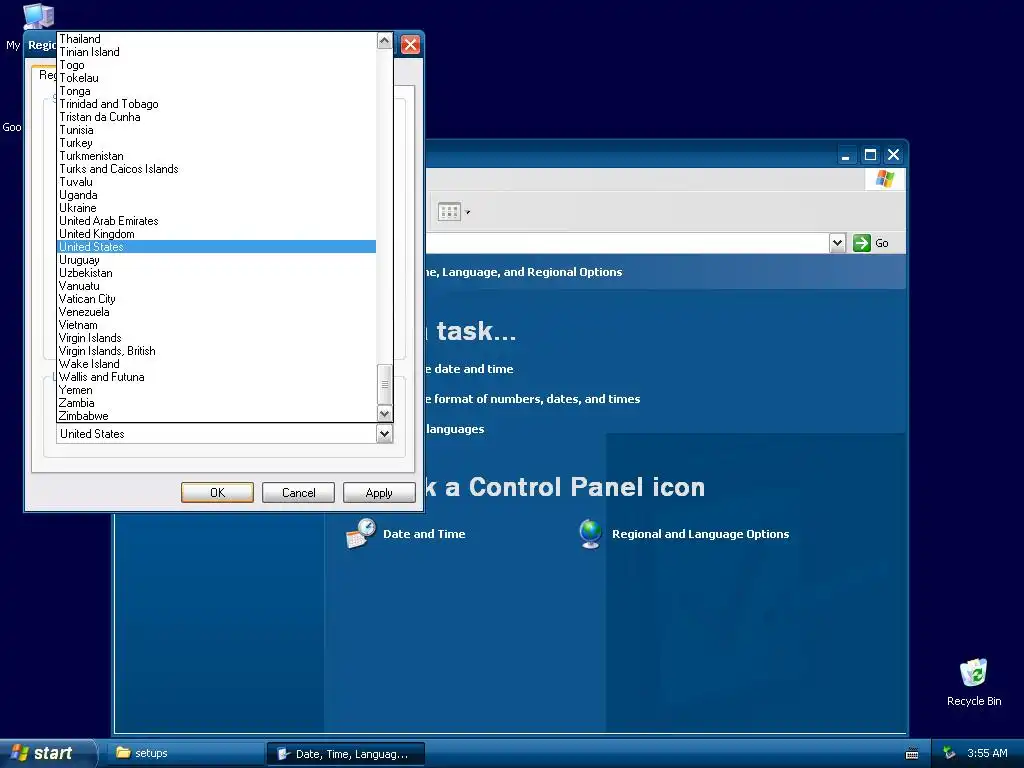
Task: Click the green Go arrow icon
Action: (861, 243)
